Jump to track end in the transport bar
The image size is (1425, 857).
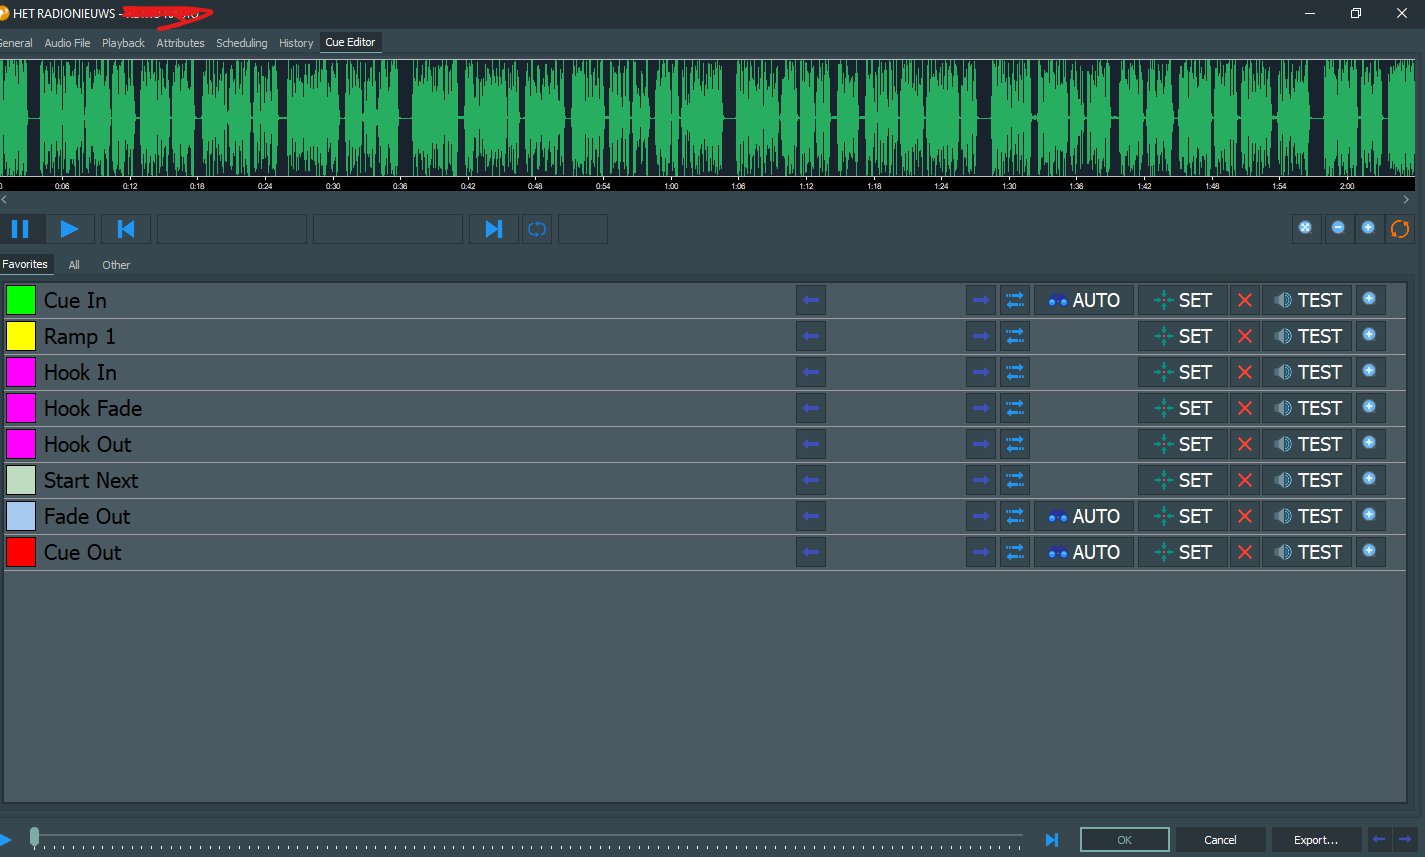click(494, 229)
